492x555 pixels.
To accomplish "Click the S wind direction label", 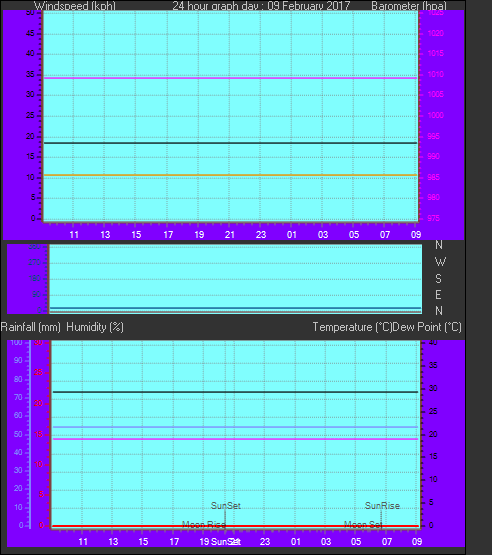I will (x=439, y=279).
